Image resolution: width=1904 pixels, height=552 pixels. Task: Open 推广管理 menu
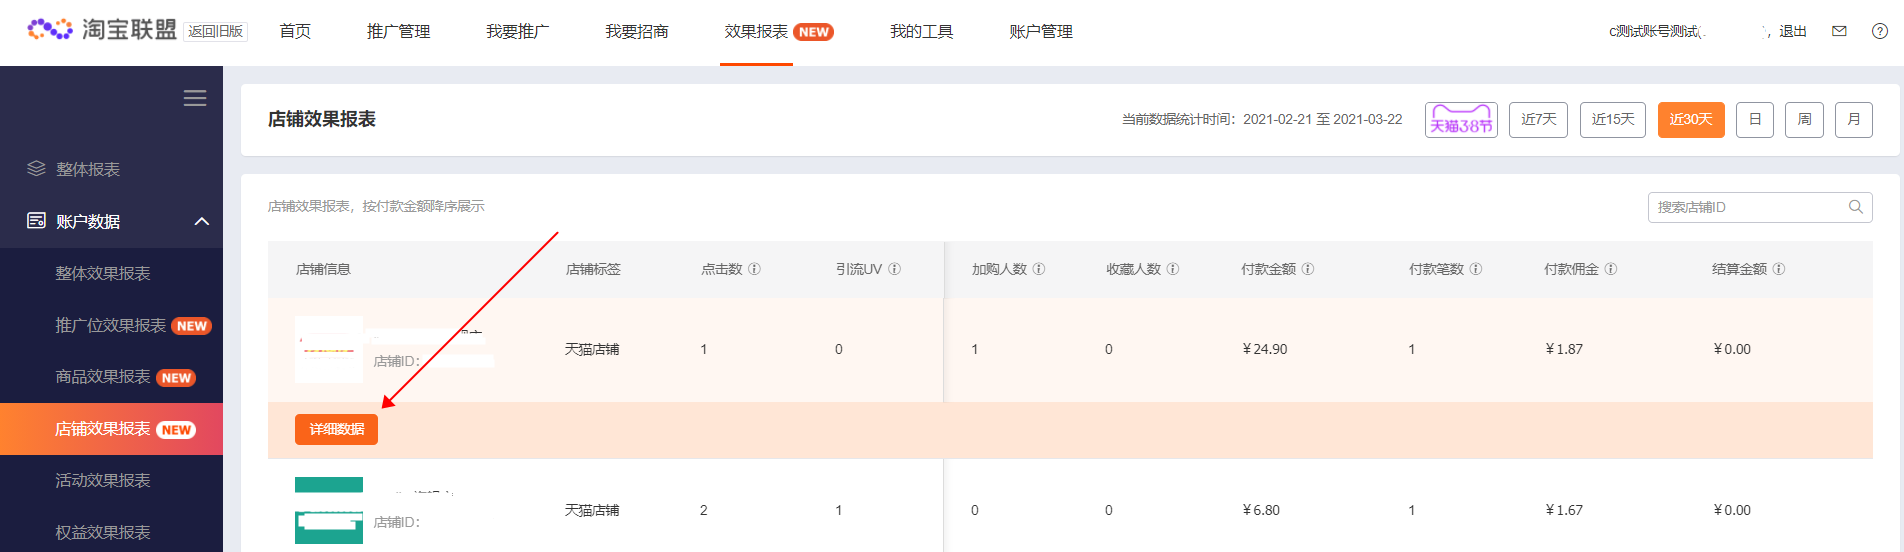click(x=398, y=31)
